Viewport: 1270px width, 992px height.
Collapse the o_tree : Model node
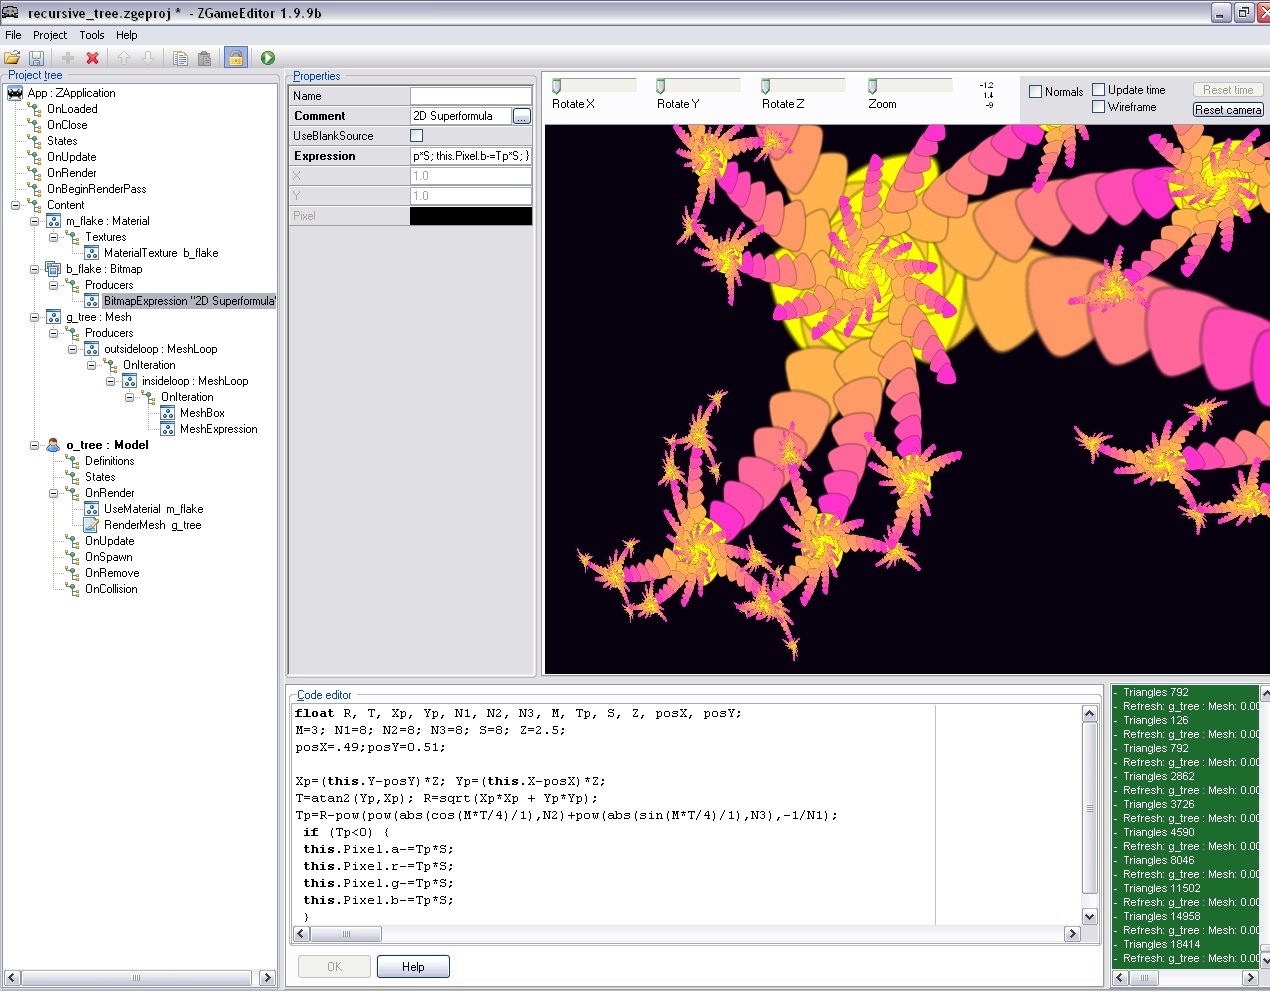pos(35,445)
